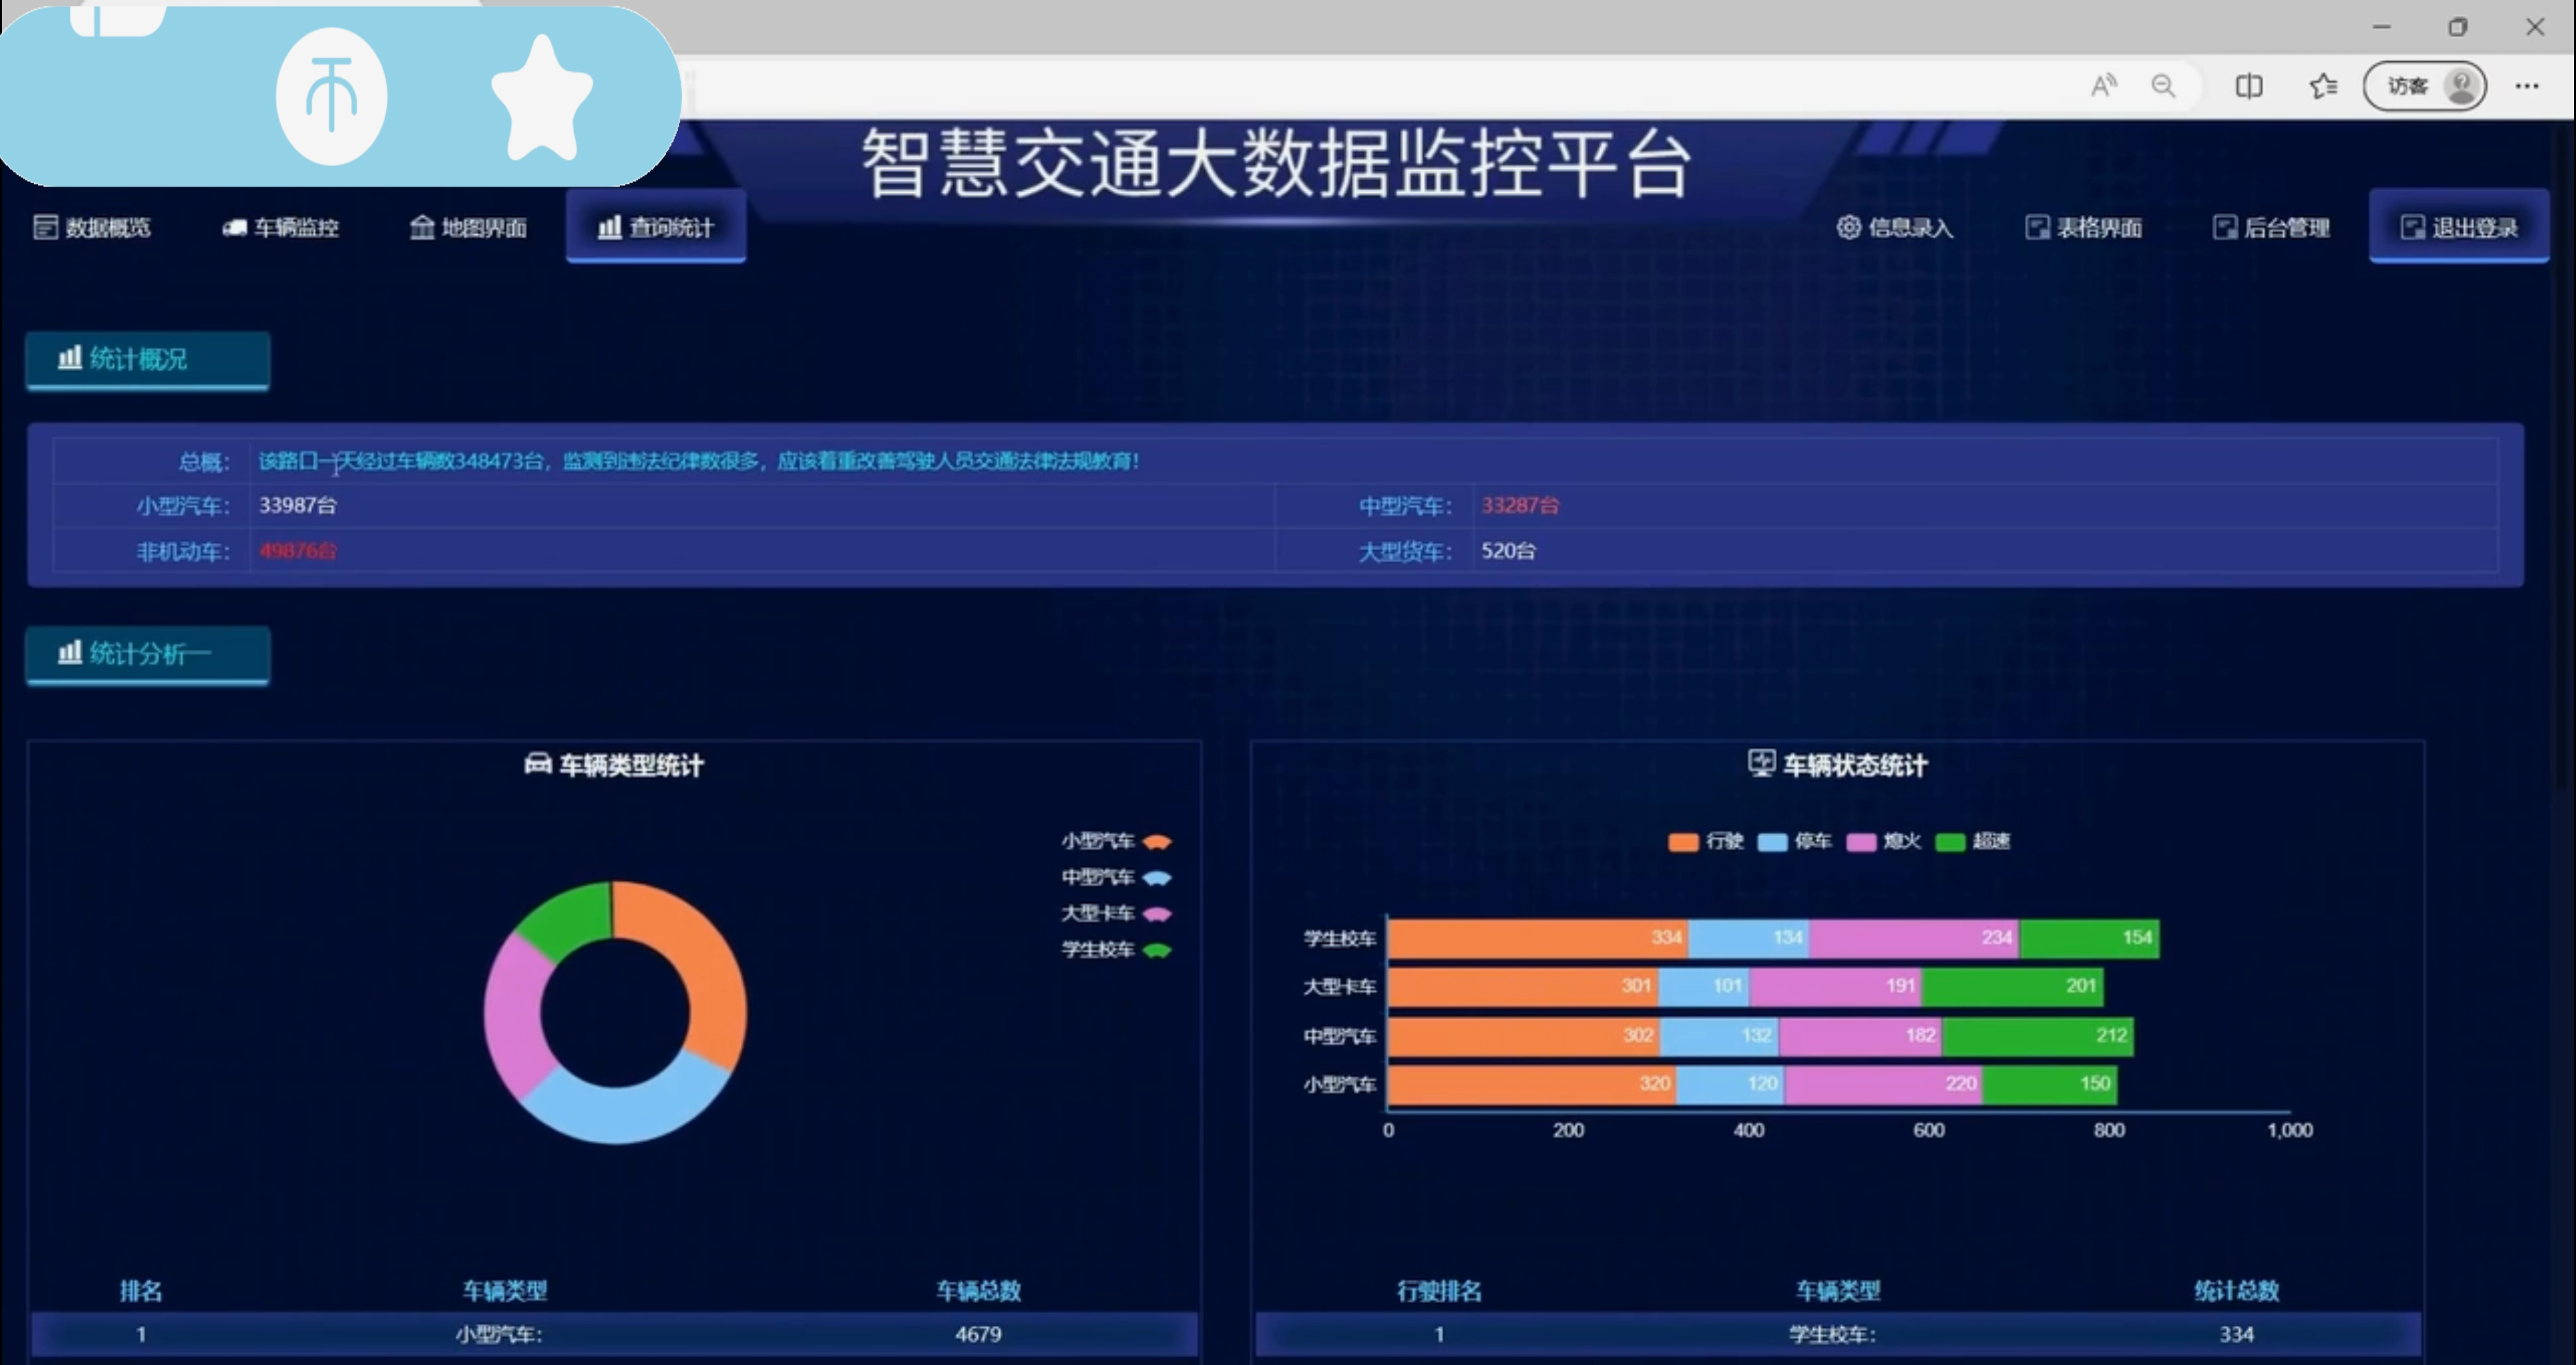Click the round upload icon in the overlay
Screen dimensions: 2576x1365
(x=331, y=96)
